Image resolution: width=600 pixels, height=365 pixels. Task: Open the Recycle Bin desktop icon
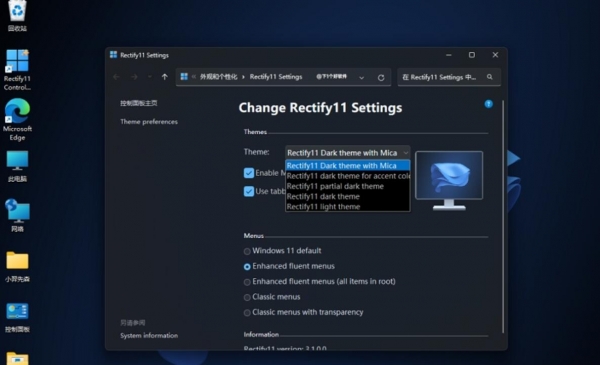[17, 15]
